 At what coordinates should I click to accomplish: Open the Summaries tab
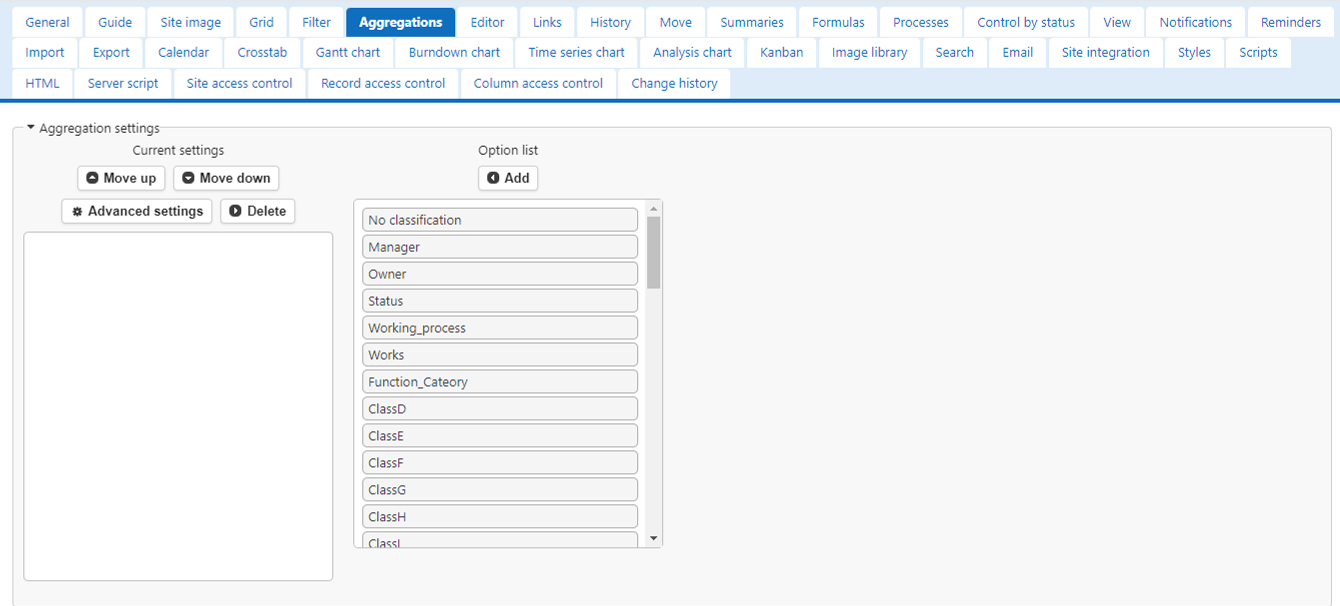752,22
